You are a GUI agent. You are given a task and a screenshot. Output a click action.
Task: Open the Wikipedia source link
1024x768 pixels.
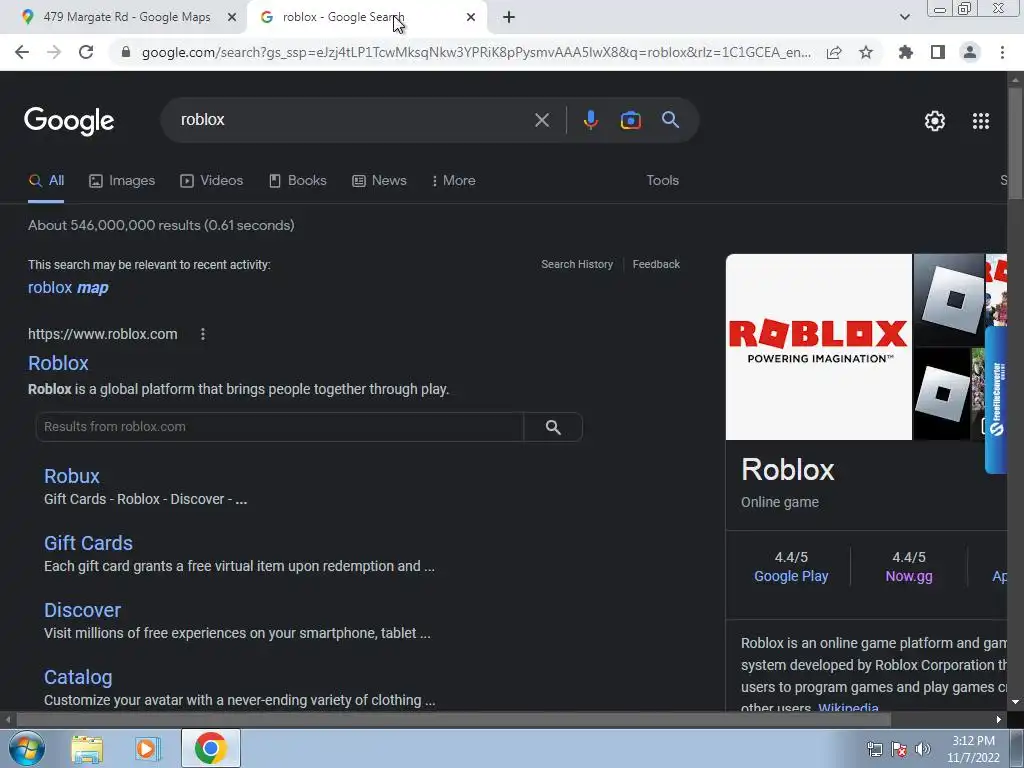point(848,708)
